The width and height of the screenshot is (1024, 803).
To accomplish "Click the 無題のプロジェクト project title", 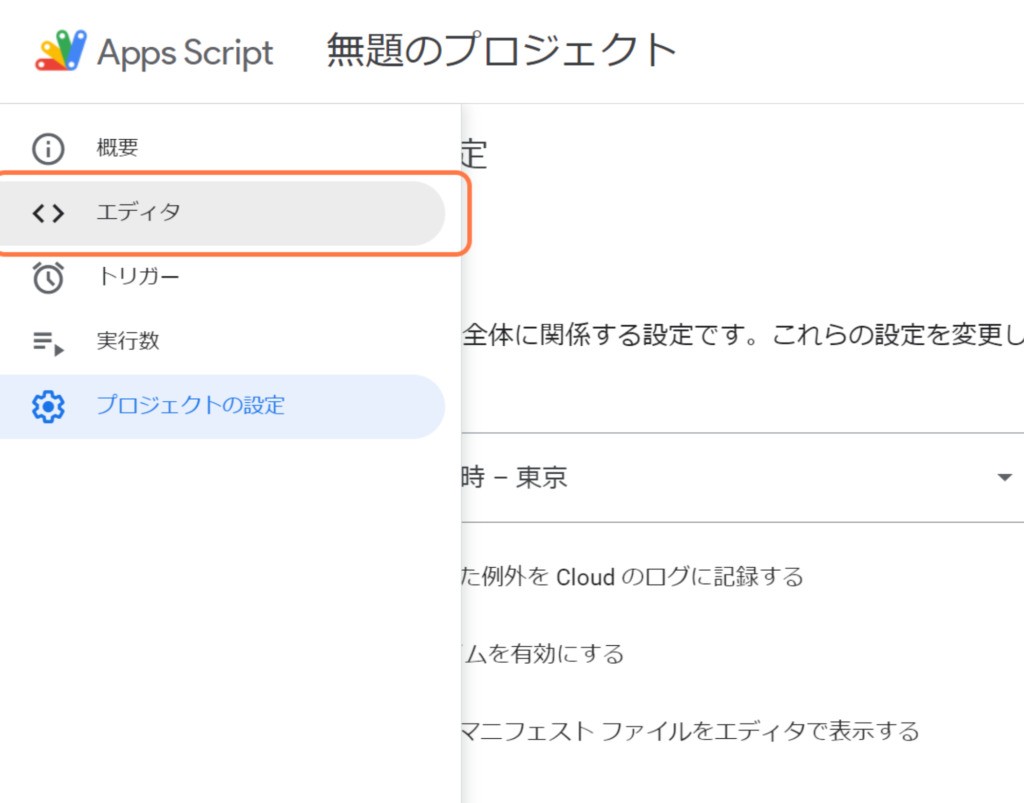I will pyautogui.click(x=501, y=50).
